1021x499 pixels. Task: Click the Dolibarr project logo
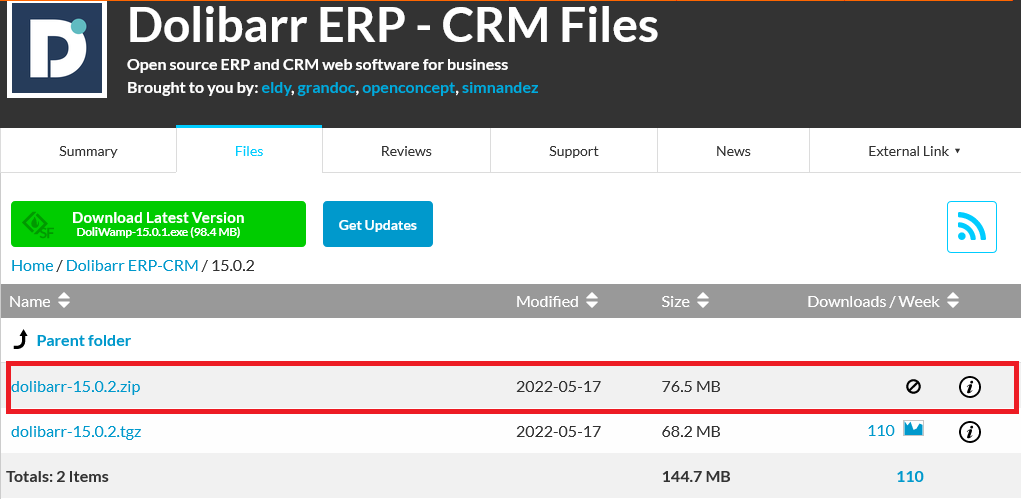pyautogui.click(x=57, y=50)
